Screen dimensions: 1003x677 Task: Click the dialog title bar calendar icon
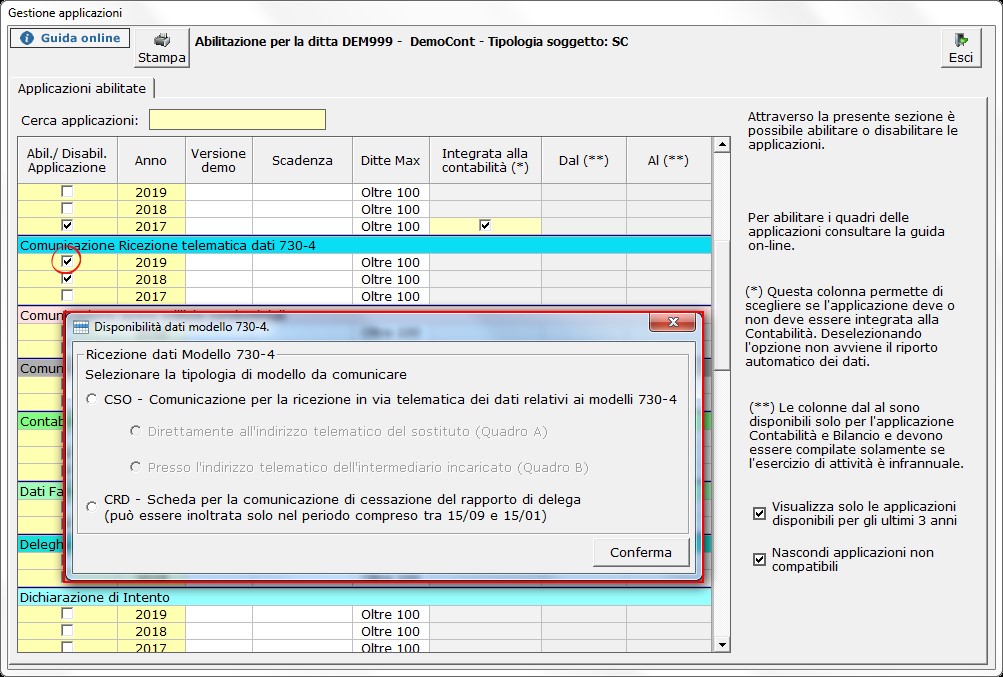[82, 326]
